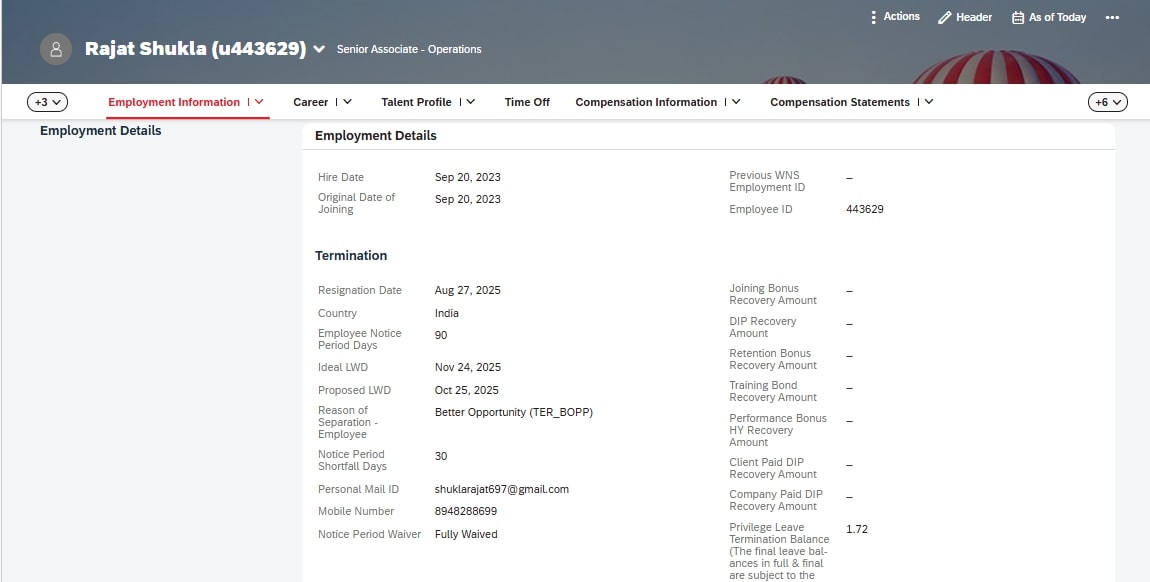
Task: Click the As of Today calendar icon
Action: [x=1018, y=18]
